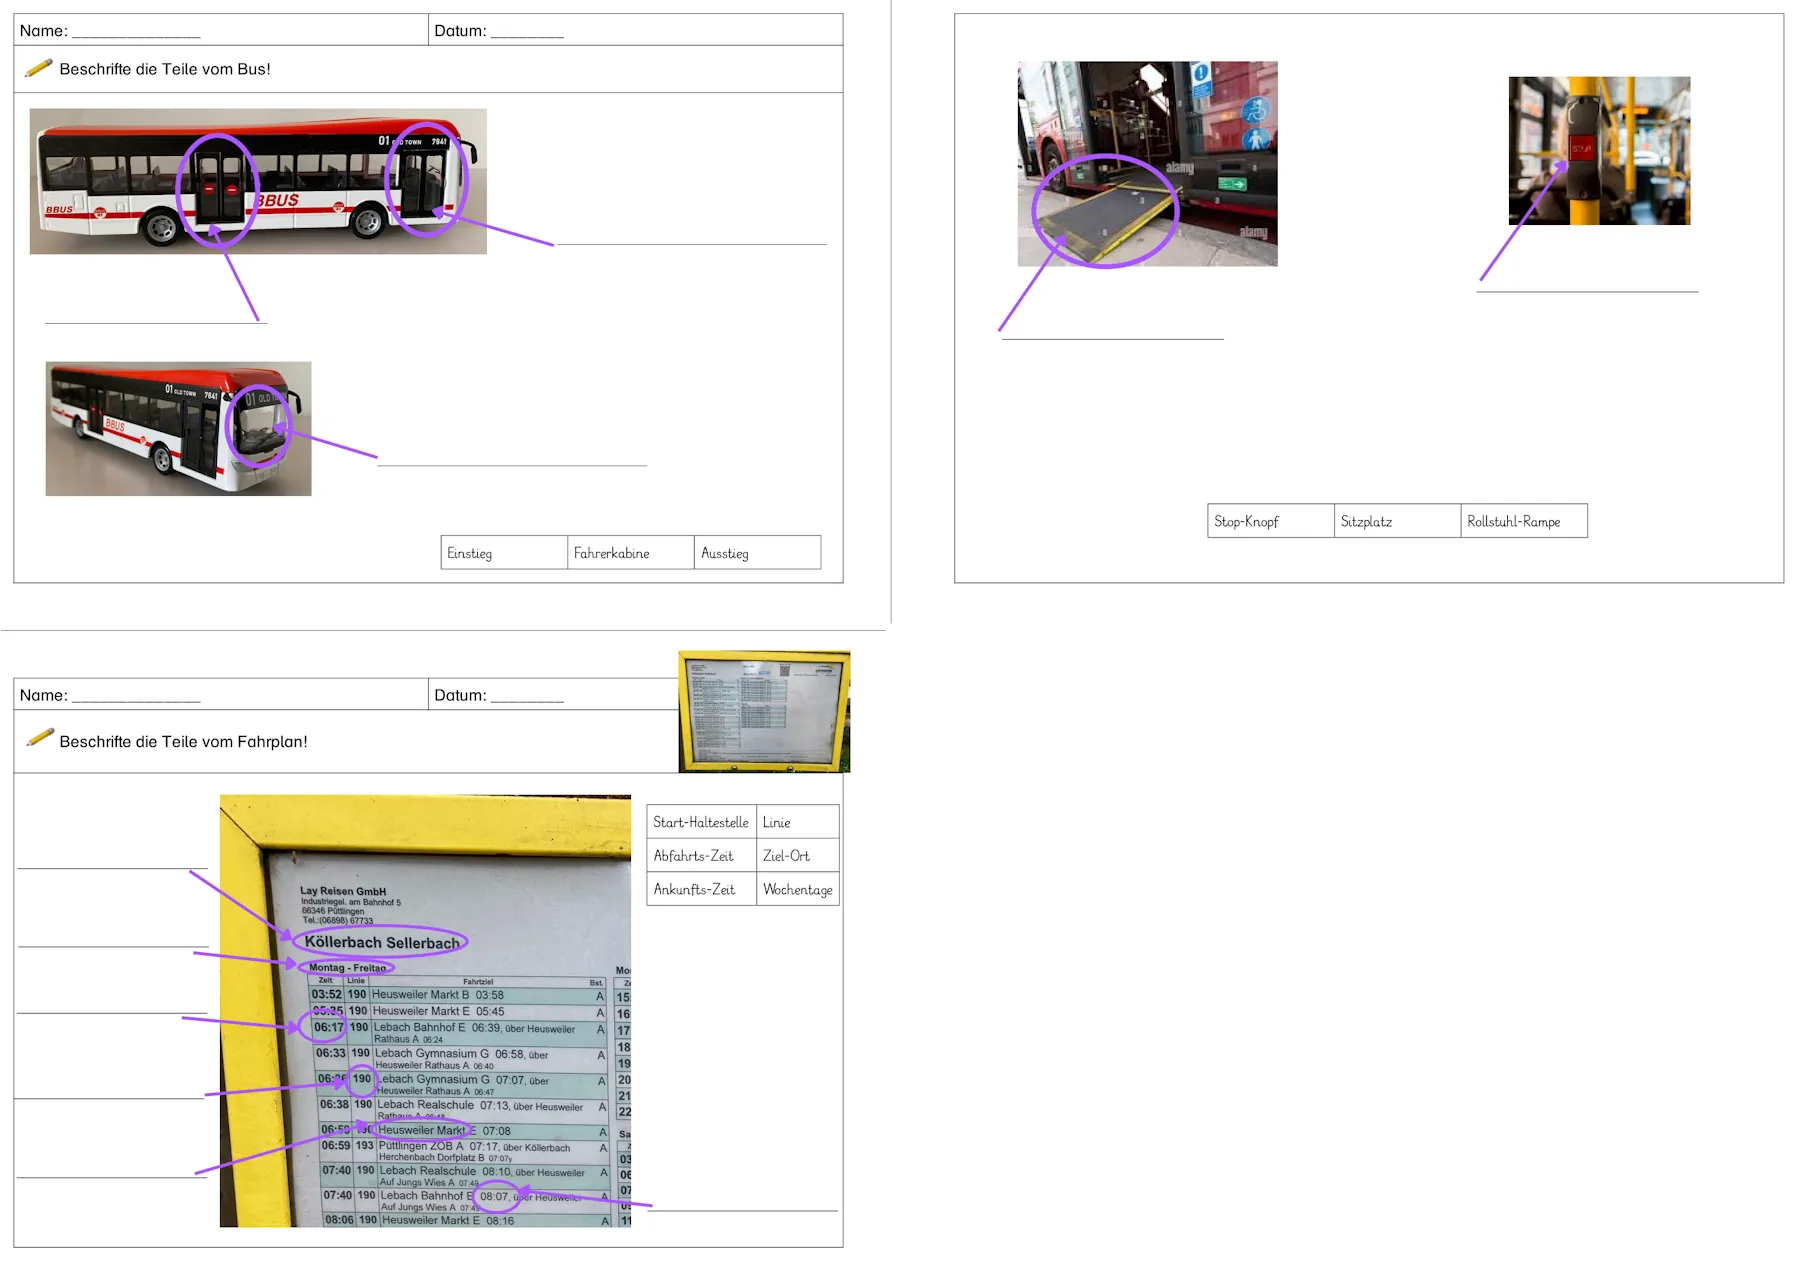Select the small yellow timetable thumbnail photo

pos(764,711)
